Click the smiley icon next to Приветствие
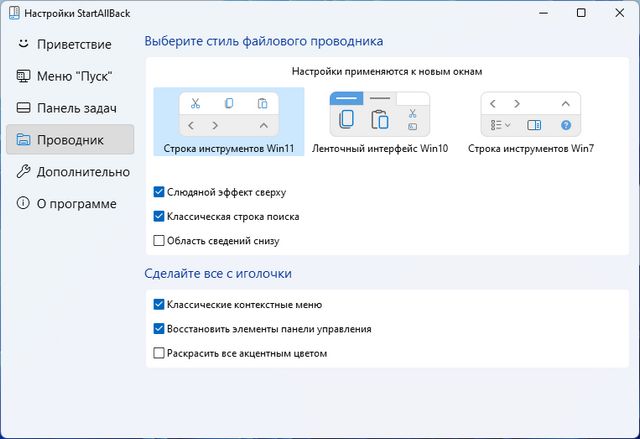Viewport: 640px width, 439px height. (22, 44)
